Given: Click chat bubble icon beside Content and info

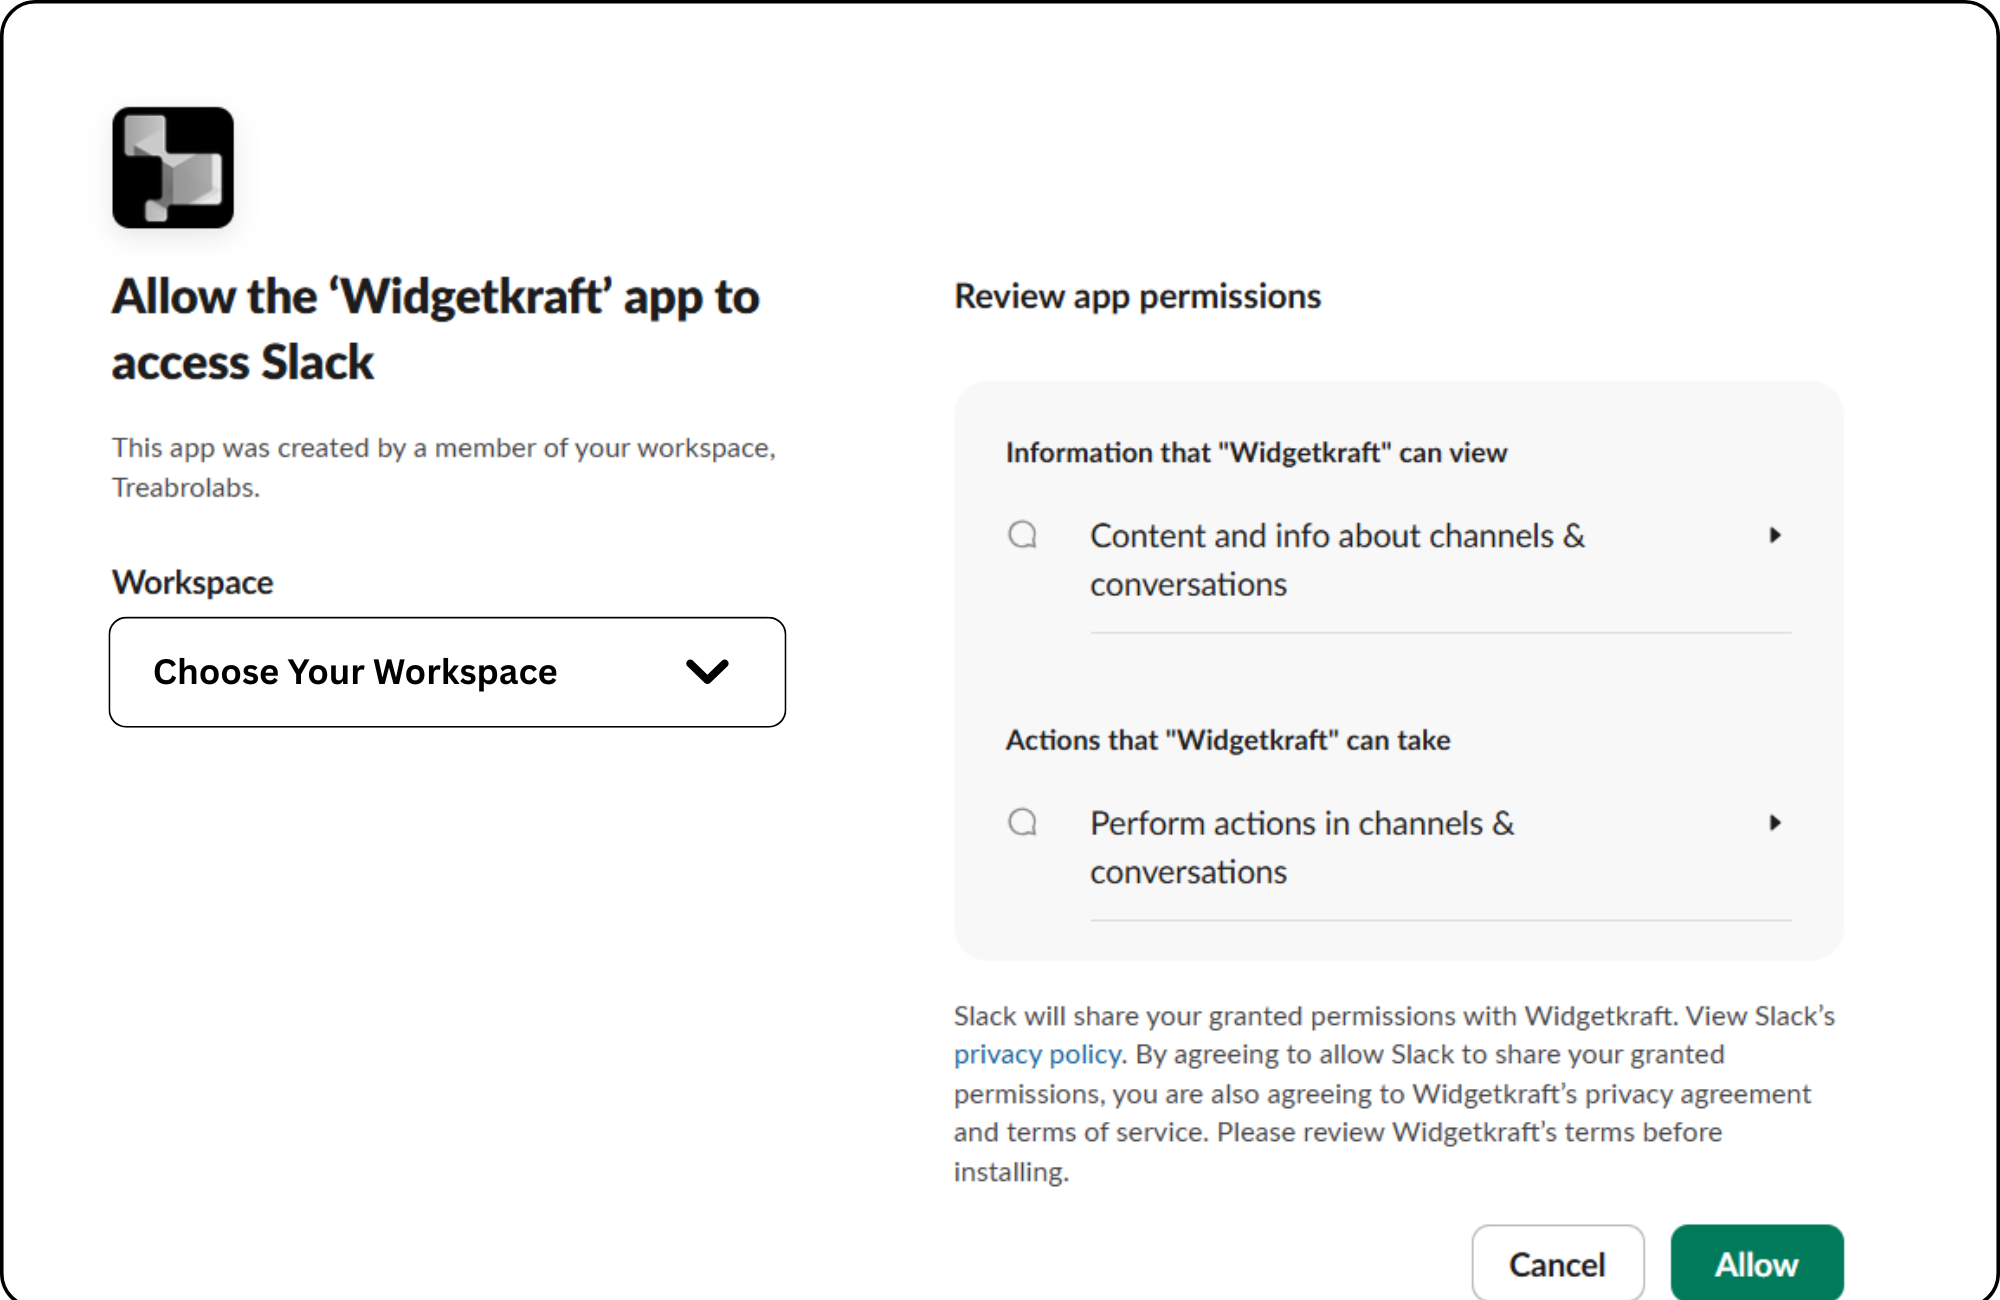Looking at the screenshot, I should pos(1022,535).
